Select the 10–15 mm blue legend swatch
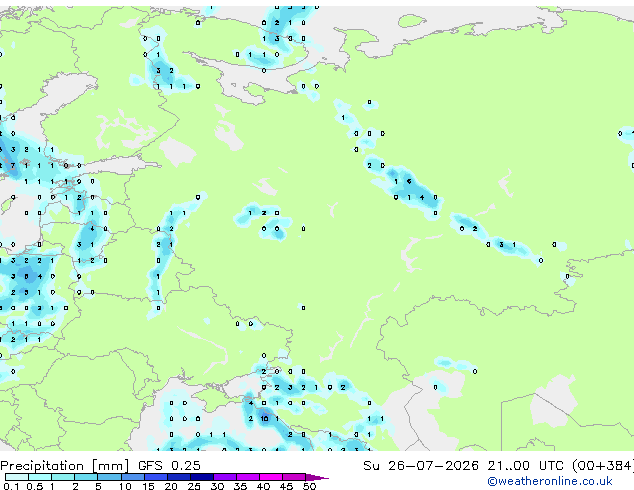 [132, 477]
